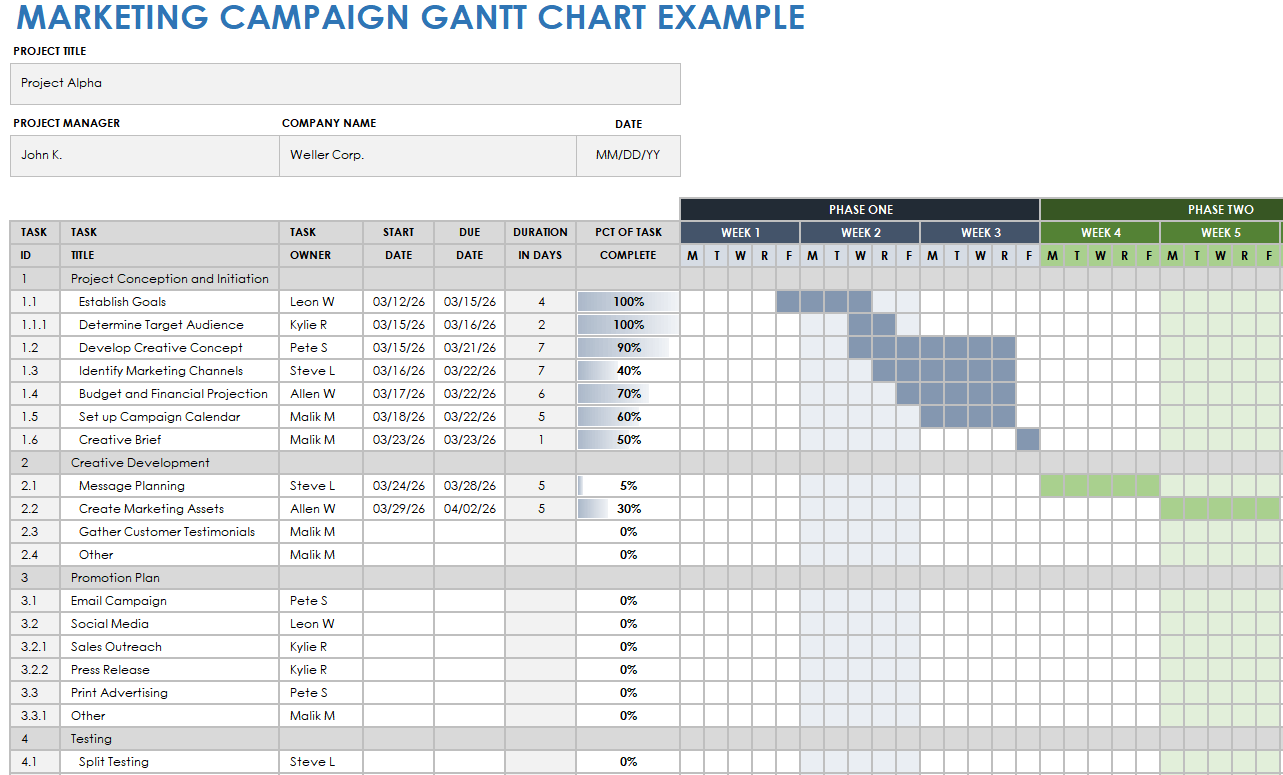Click the Split Testing task title
The image size is (1283, 775).
(114, 762)
